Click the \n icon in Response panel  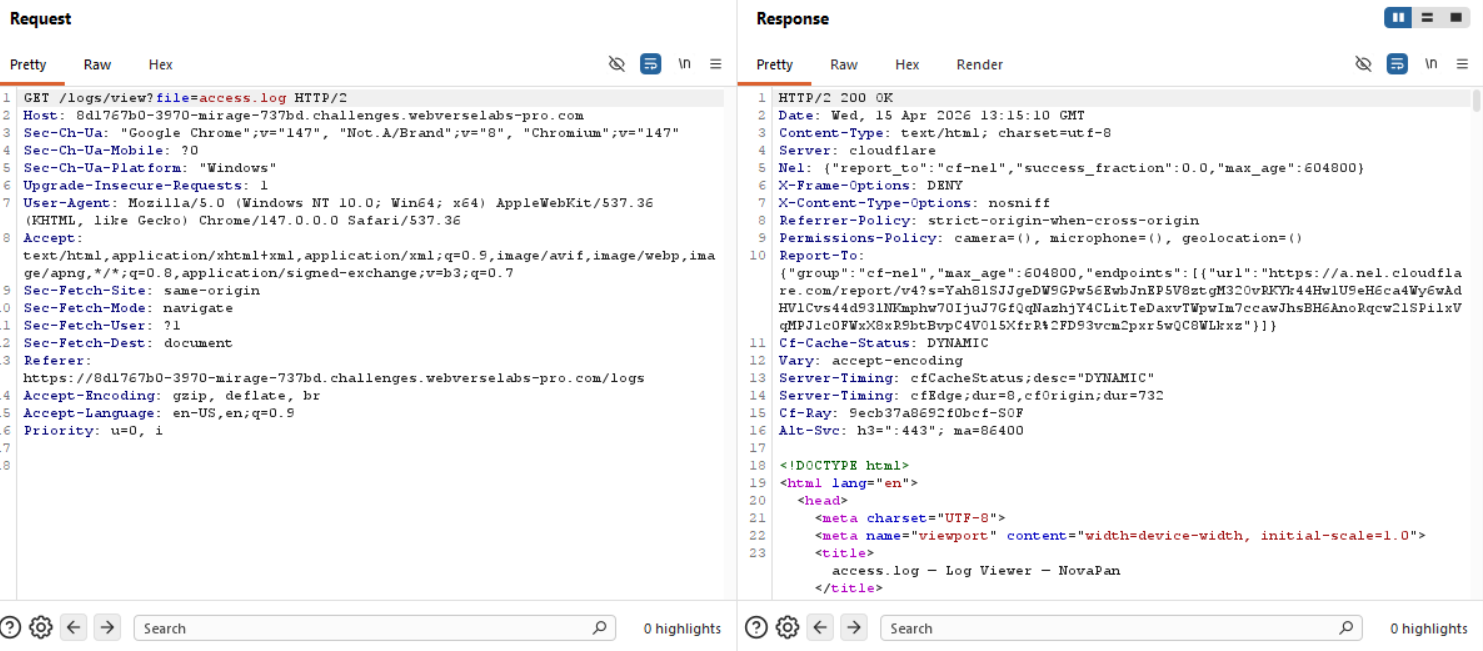[x=1431, y=64]
